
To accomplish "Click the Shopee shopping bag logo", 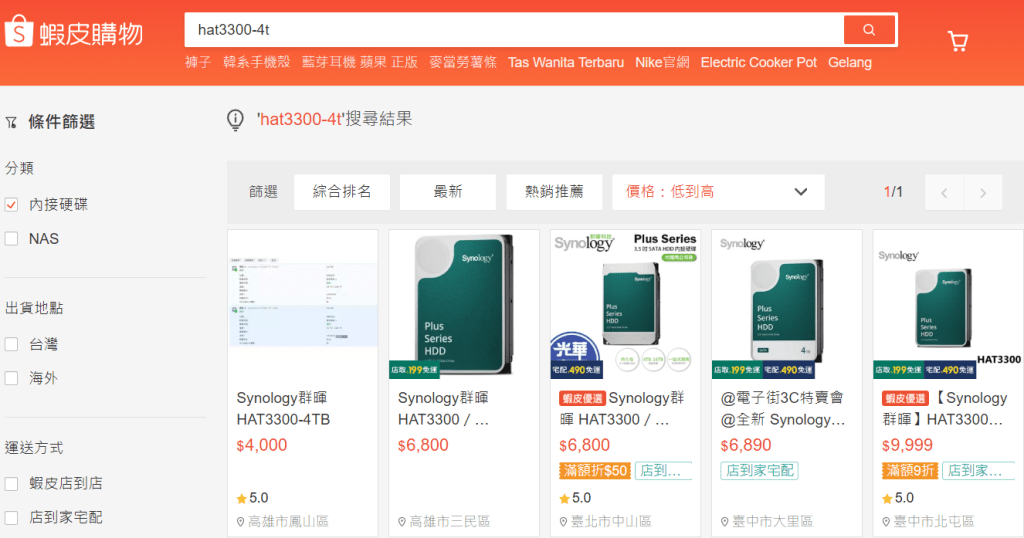I will pos(20,32).
